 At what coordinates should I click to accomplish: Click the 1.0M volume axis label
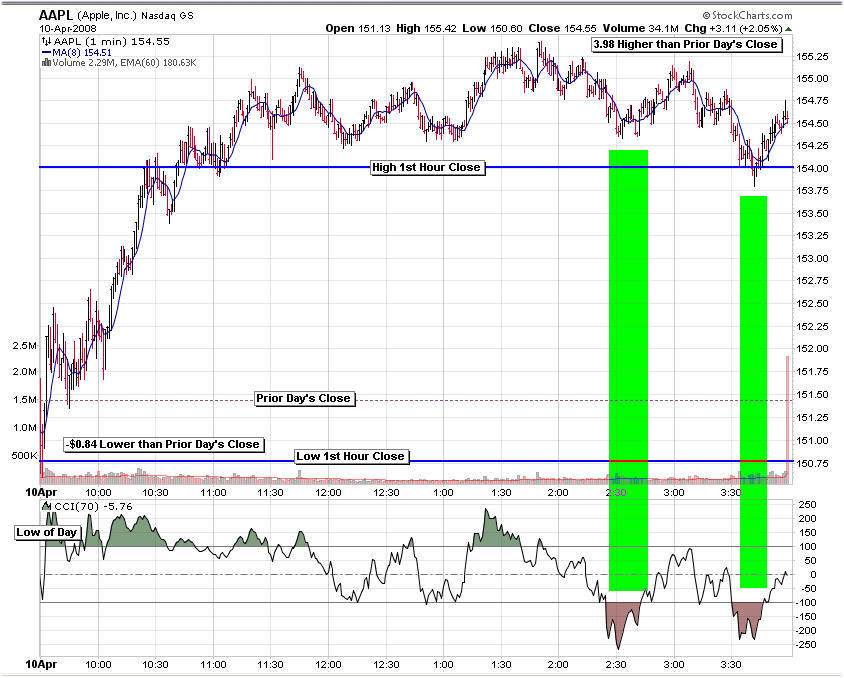click(x=25, y=428)
